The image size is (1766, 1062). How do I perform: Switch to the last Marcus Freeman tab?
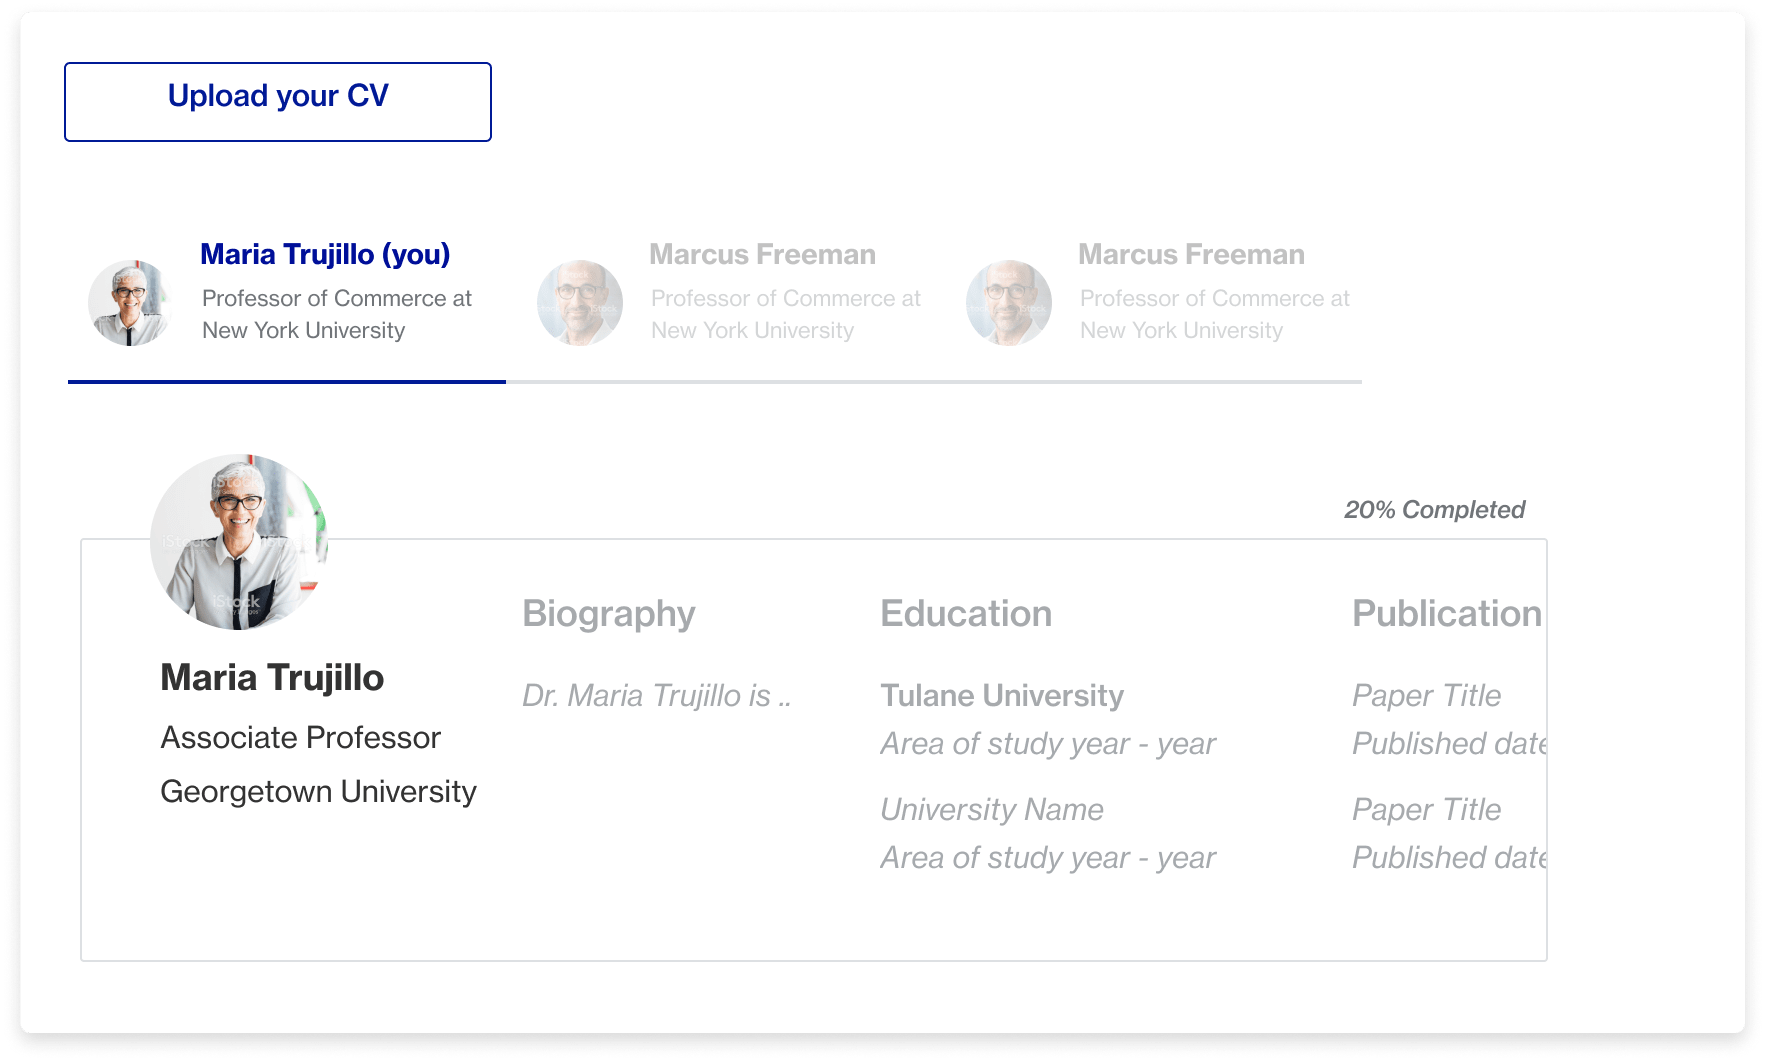point(1191,255)
